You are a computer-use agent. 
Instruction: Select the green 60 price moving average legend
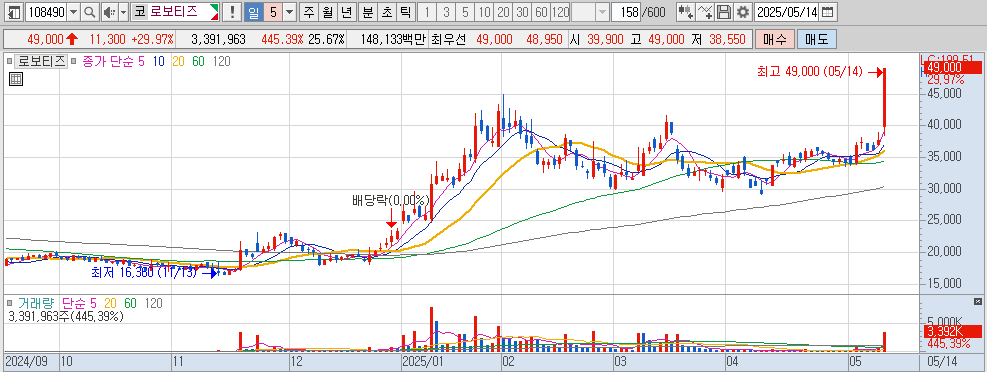[198, 61]
